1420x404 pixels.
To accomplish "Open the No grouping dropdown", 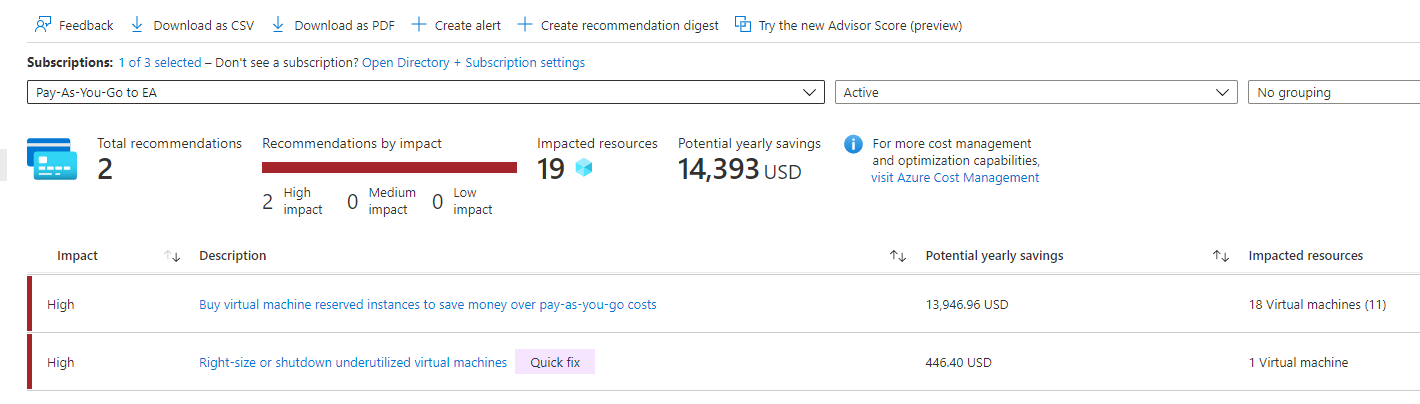I will [1334, 92].
